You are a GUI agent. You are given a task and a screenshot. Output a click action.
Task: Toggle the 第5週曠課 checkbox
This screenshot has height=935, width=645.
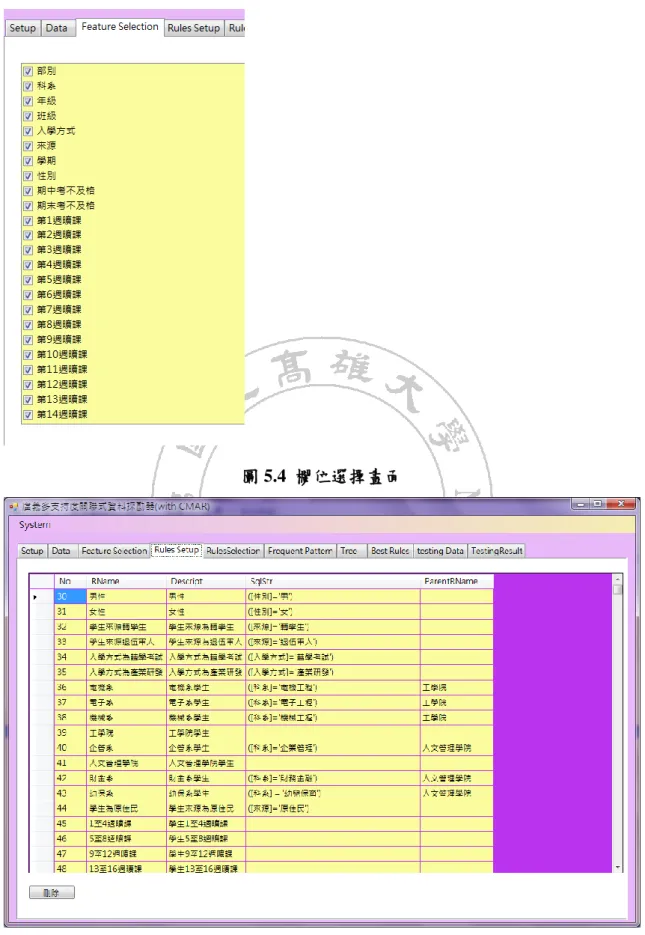tap(27, 280)
